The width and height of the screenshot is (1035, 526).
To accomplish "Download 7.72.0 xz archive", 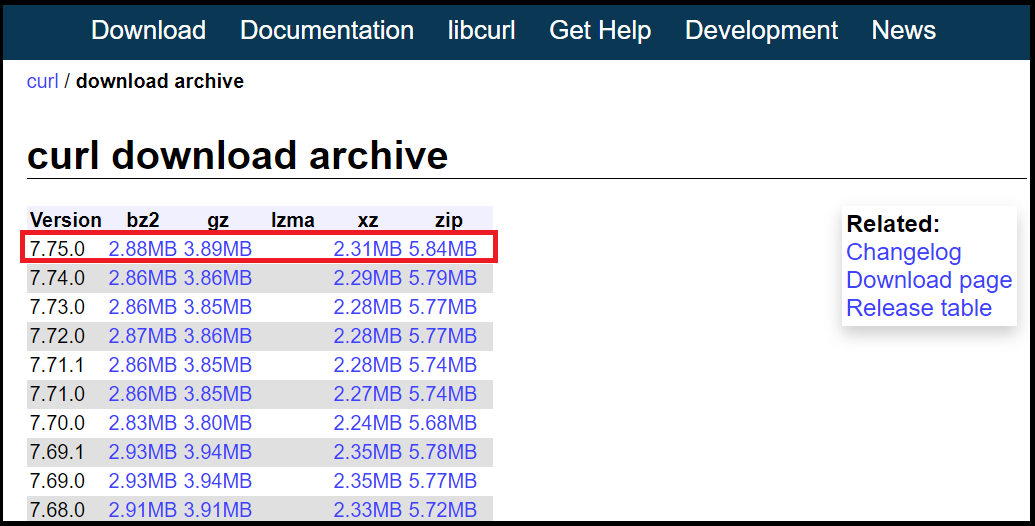I will (368, 336).
